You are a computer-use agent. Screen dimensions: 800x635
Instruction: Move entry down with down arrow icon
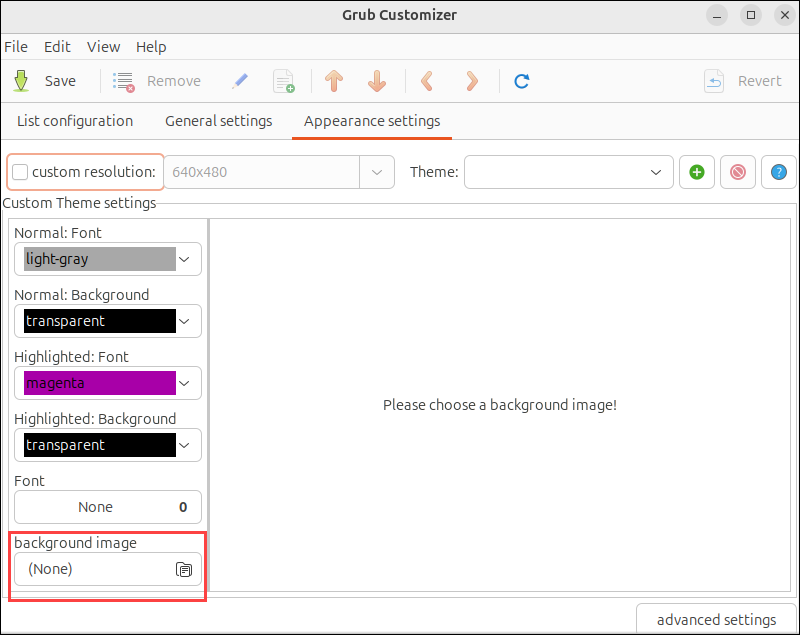377,81
